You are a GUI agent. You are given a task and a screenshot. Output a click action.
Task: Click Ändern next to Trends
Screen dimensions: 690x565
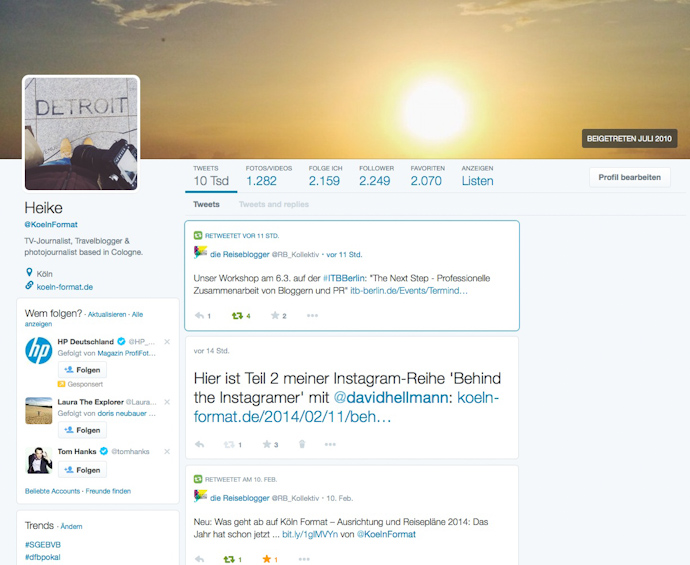click(x=71, y=526)
